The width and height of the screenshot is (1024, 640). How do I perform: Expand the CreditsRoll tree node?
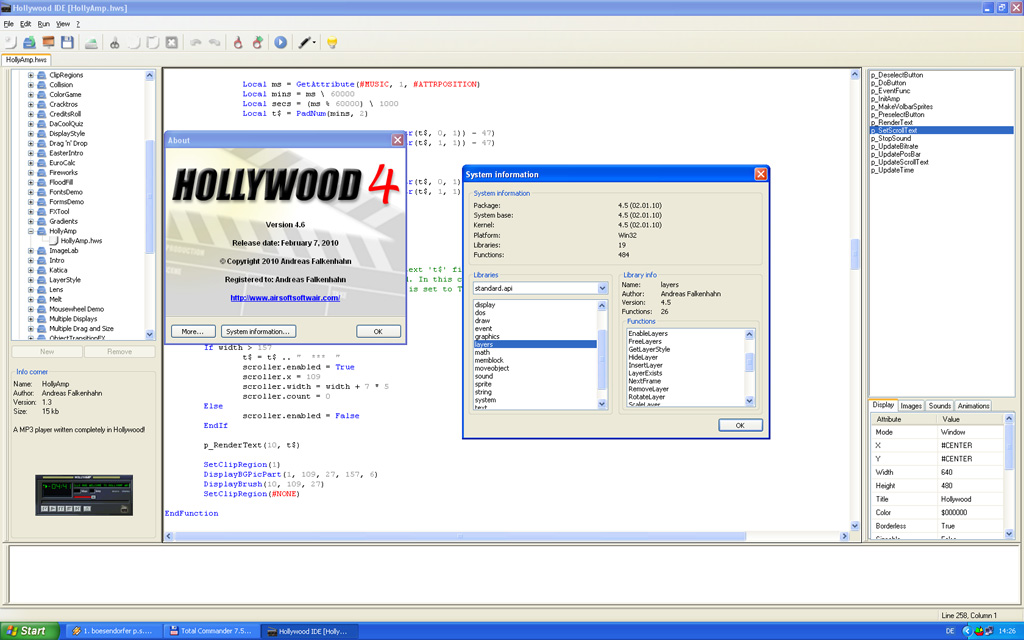pyautogui.click(x=31, y=114)
